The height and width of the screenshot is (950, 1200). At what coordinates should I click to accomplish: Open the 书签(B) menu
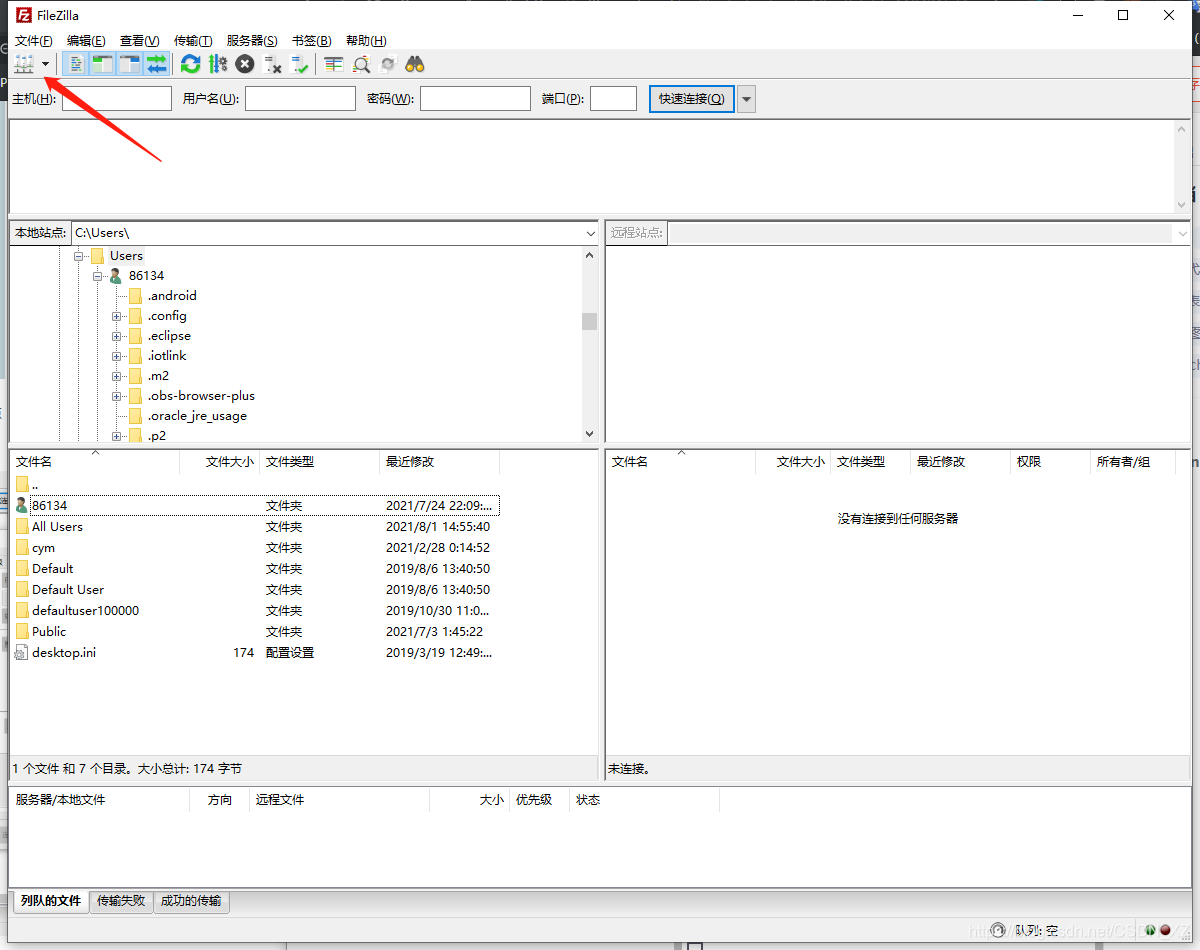pyautogui.click(x=311, y=41)
